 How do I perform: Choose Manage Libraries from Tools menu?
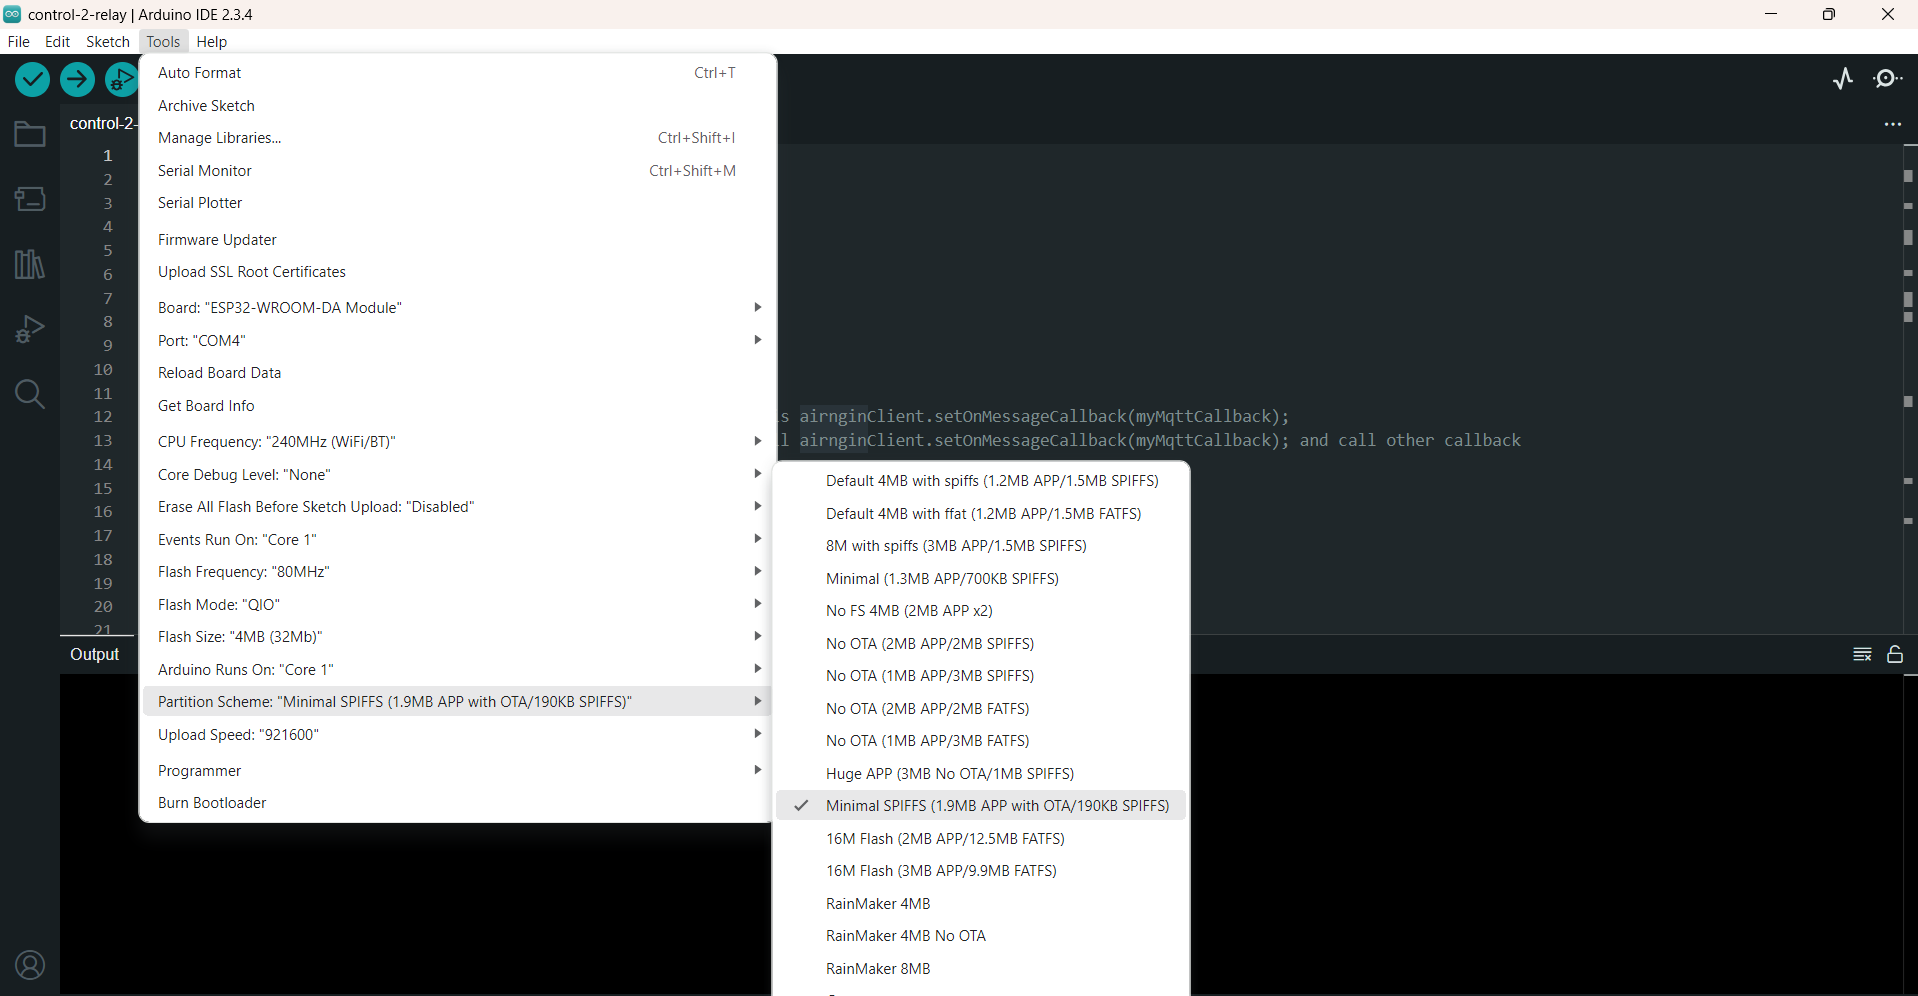point(219,138)
